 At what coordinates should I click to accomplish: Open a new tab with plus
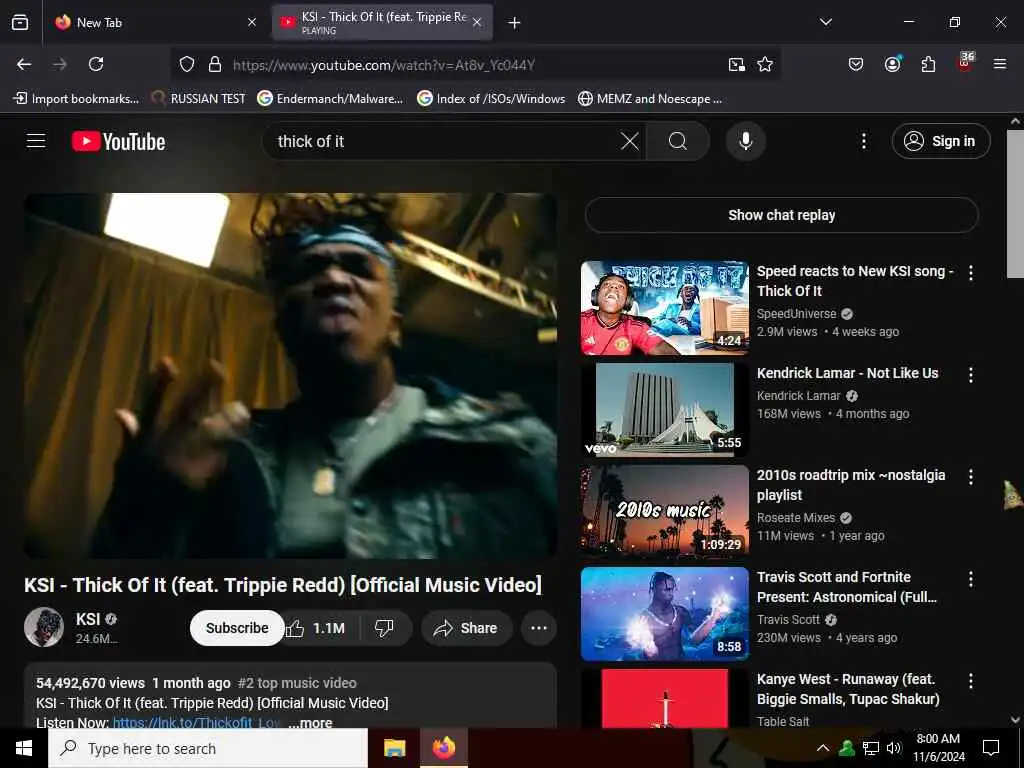coord(515,23)
